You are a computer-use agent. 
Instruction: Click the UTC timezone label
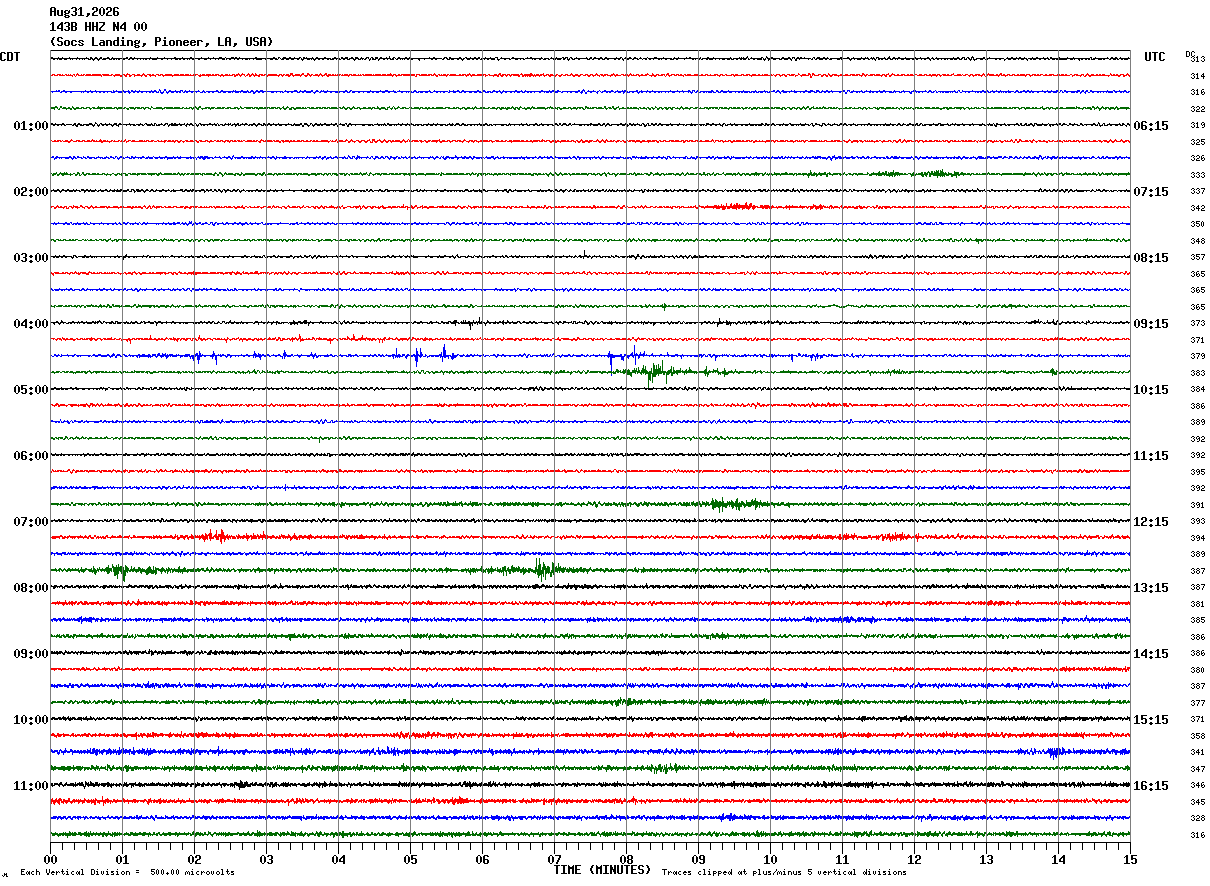[1155, 57]
